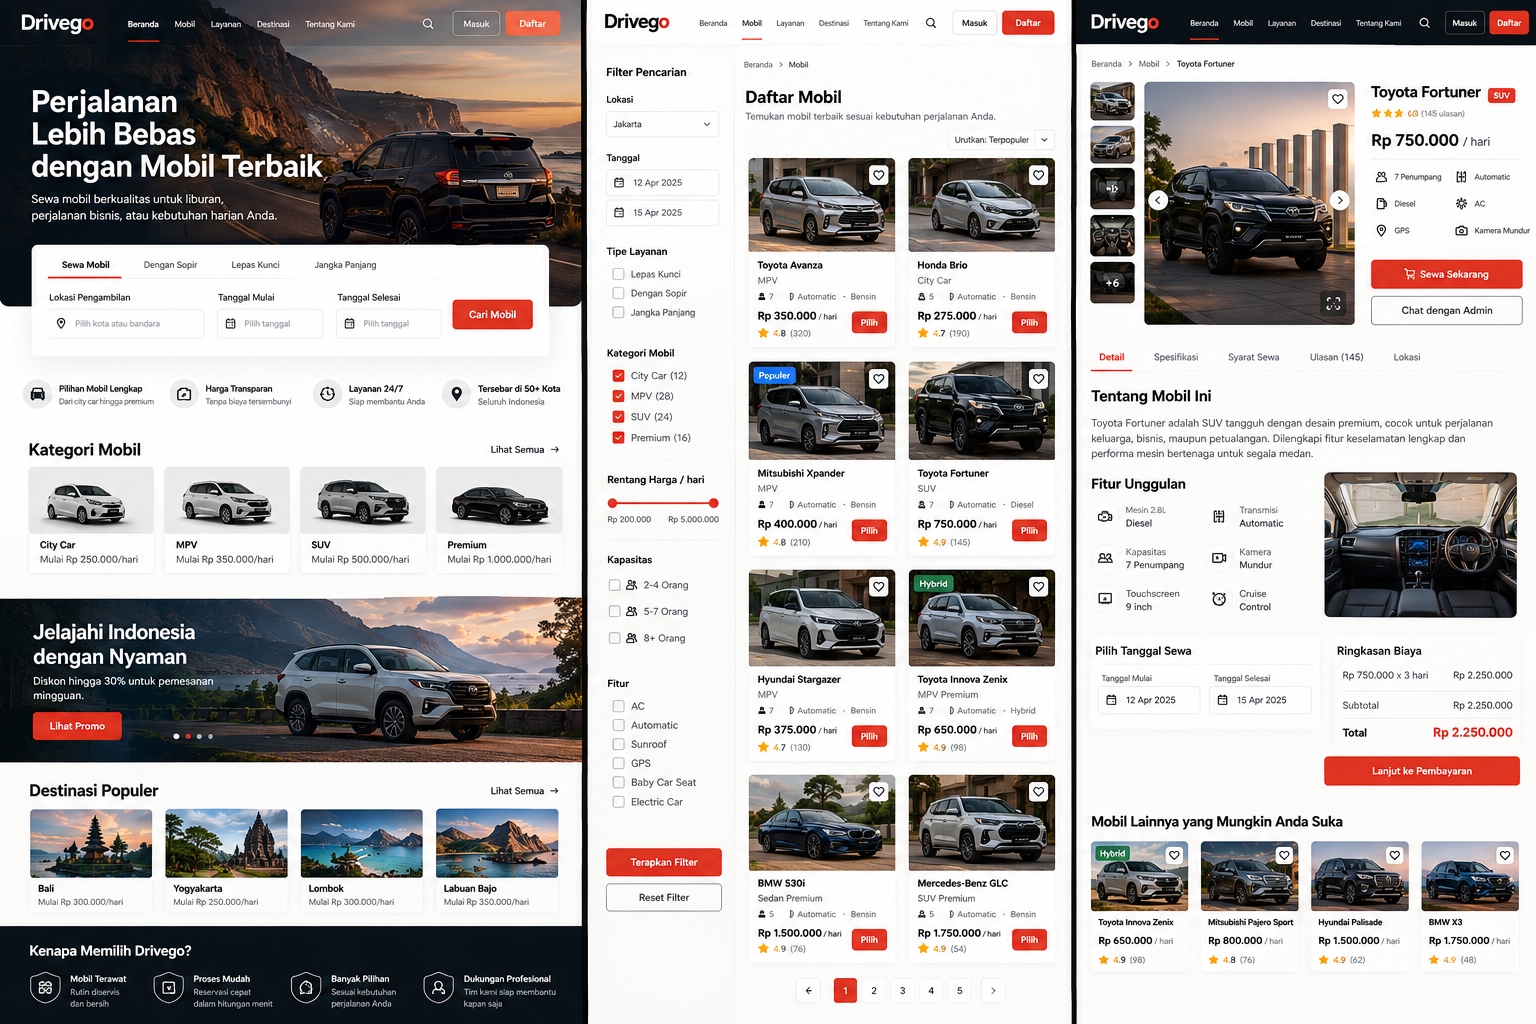Tap the heart icon on Mitsubishi Xpander card
Image resolution: width=1536 pixels, height=1024 pixels.
pyautogui.click(x=878, y=379)
